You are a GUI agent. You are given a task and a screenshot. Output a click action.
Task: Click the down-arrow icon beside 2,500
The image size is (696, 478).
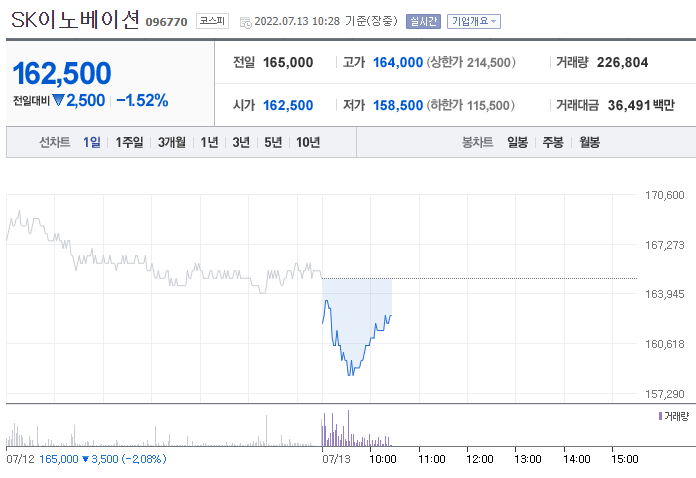coord(58,100)
